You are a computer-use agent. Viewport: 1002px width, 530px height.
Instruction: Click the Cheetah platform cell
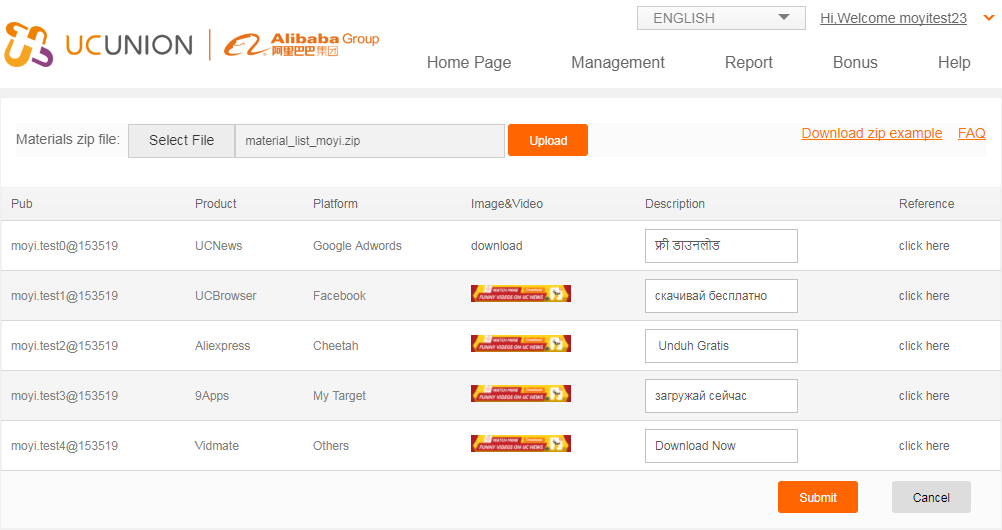pos(335,345)
